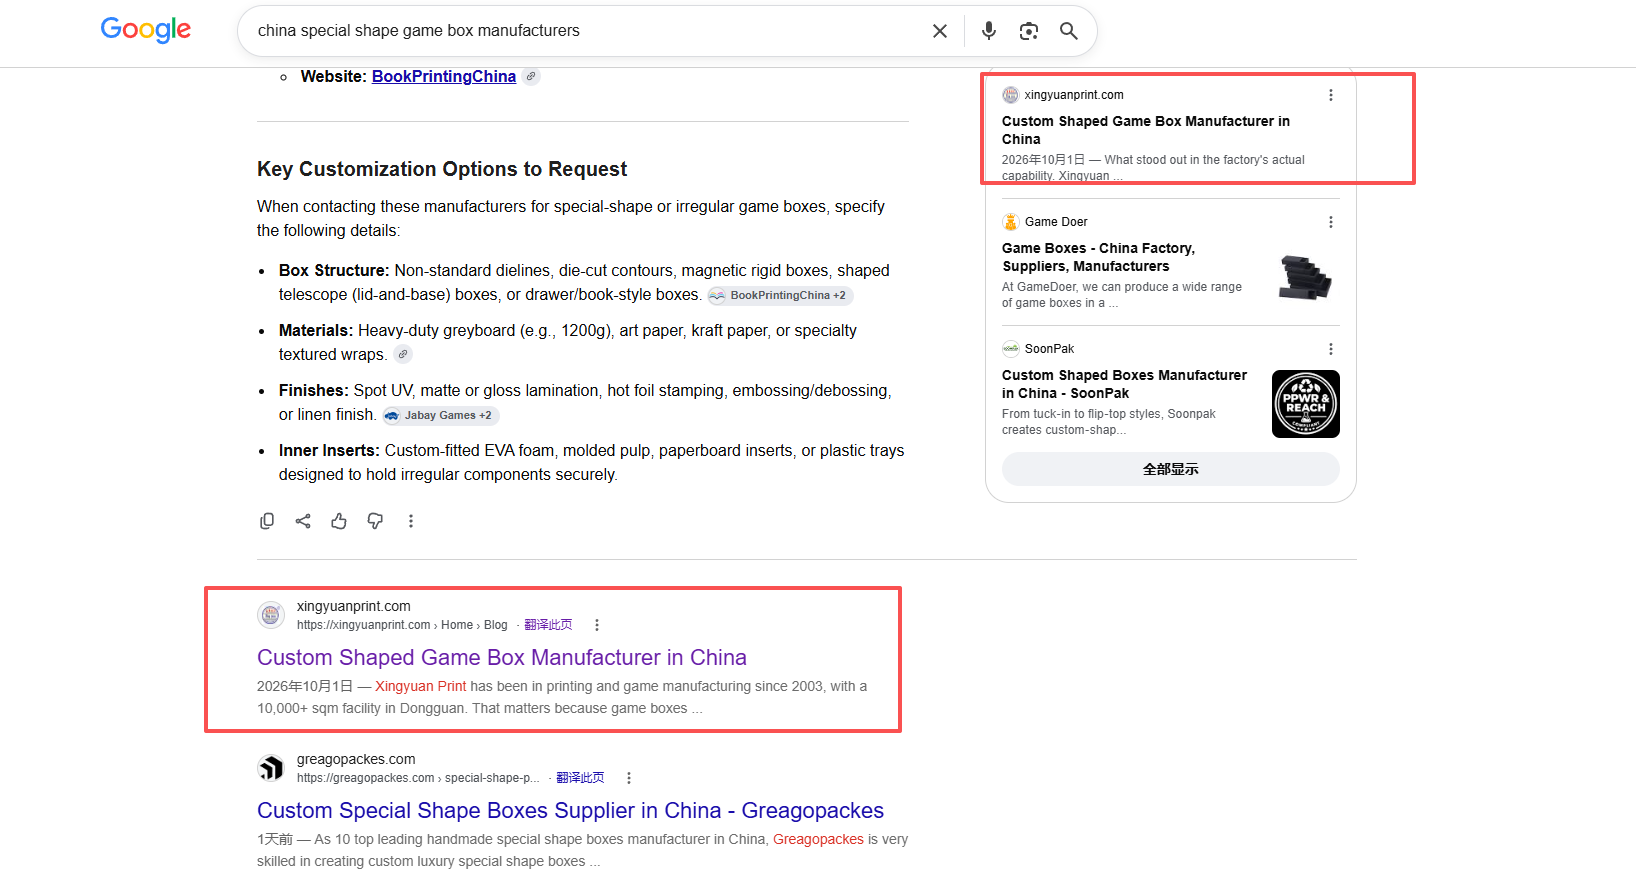Start voice search with microphone icon
The height and width of the screenshot is (883, 1636).
[x=989, y=31]
